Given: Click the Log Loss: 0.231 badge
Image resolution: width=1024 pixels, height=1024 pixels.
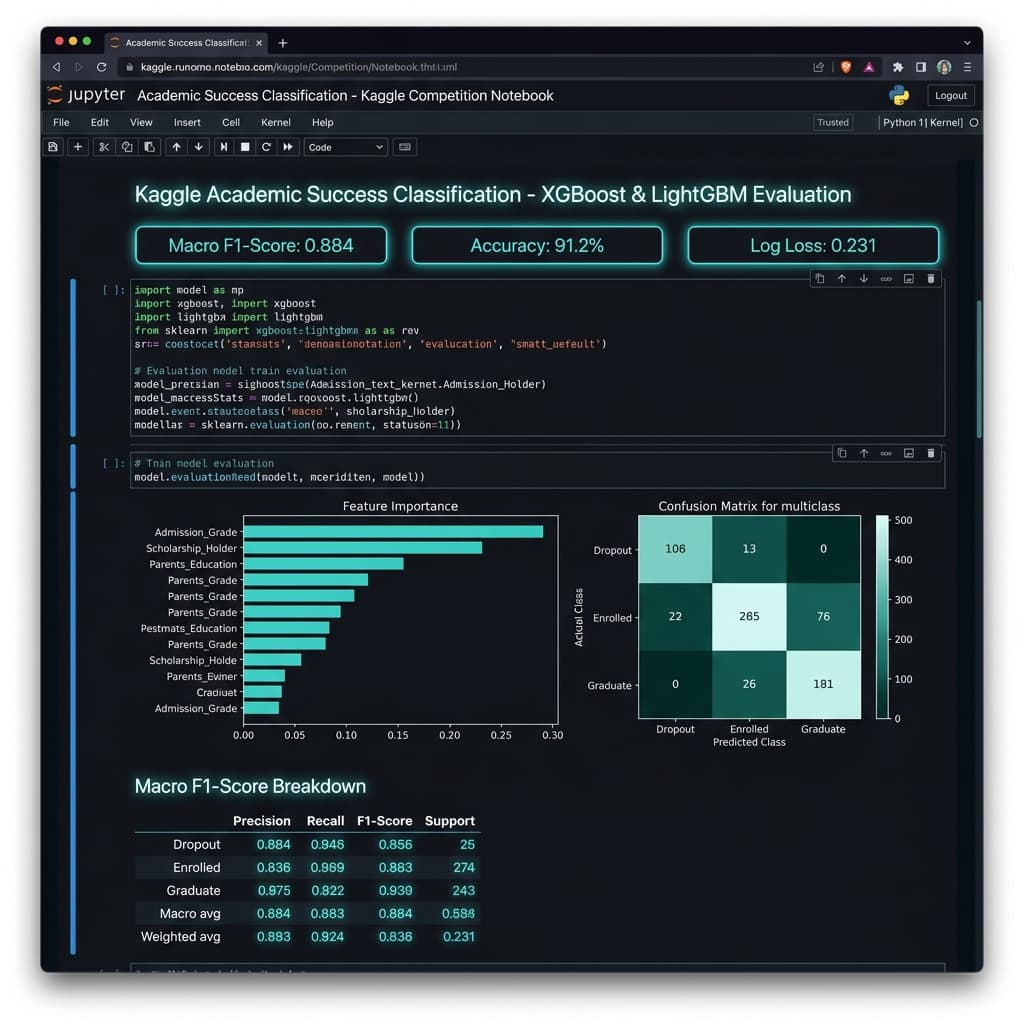Looking at the screenshot, I should [x=813, y=246].
